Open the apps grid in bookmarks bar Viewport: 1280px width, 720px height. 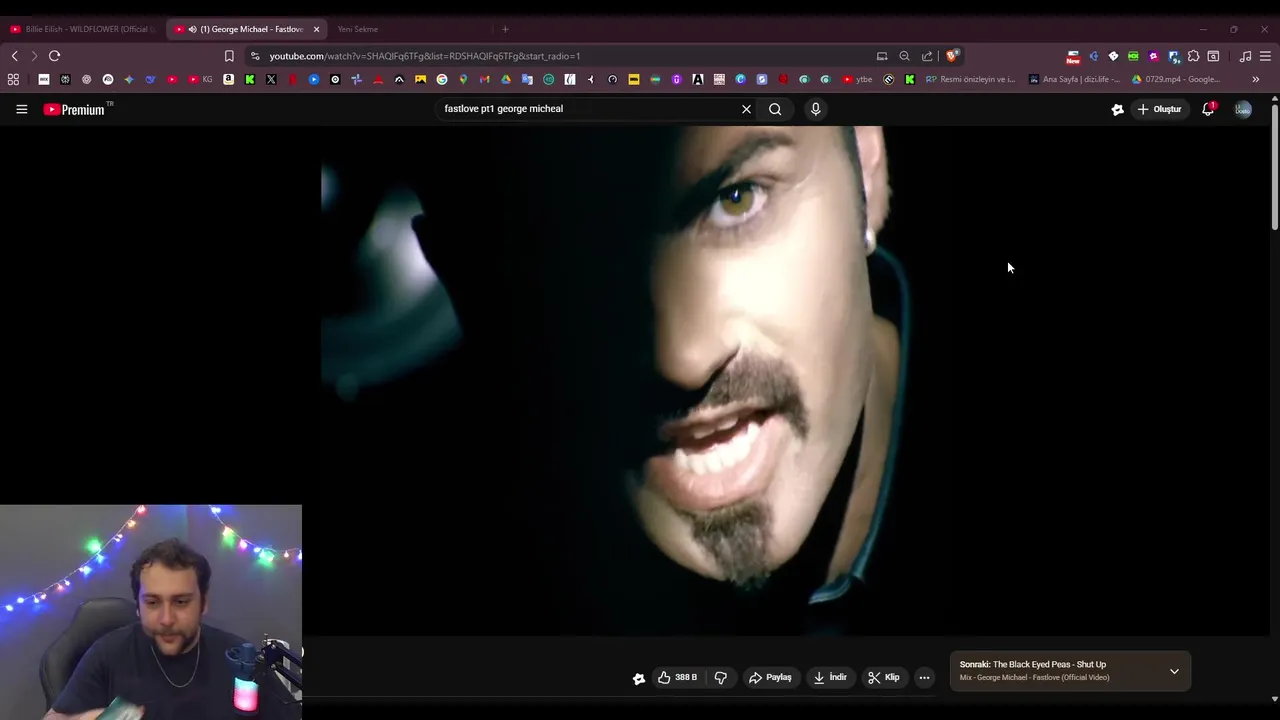point(13,79)
